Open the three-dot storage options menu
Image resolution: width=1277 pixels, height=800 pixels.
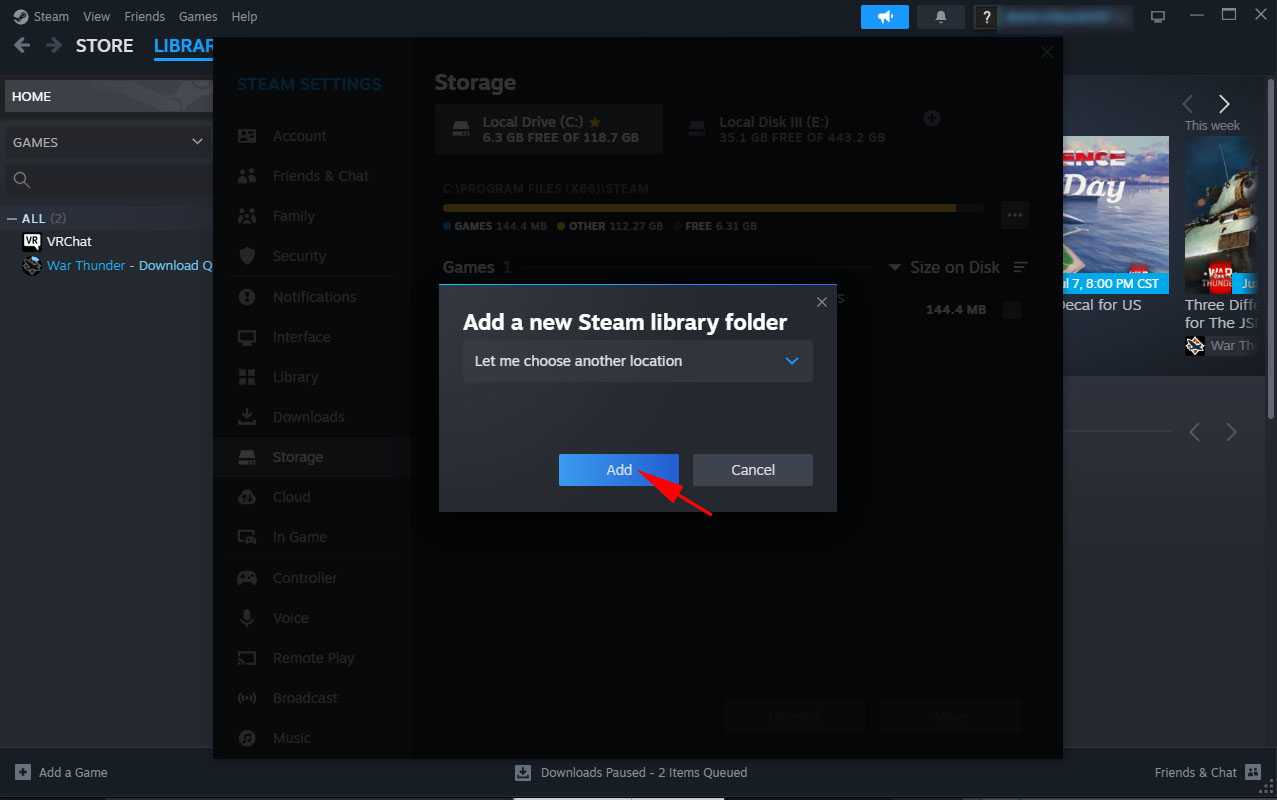[x=1015, y=214]
